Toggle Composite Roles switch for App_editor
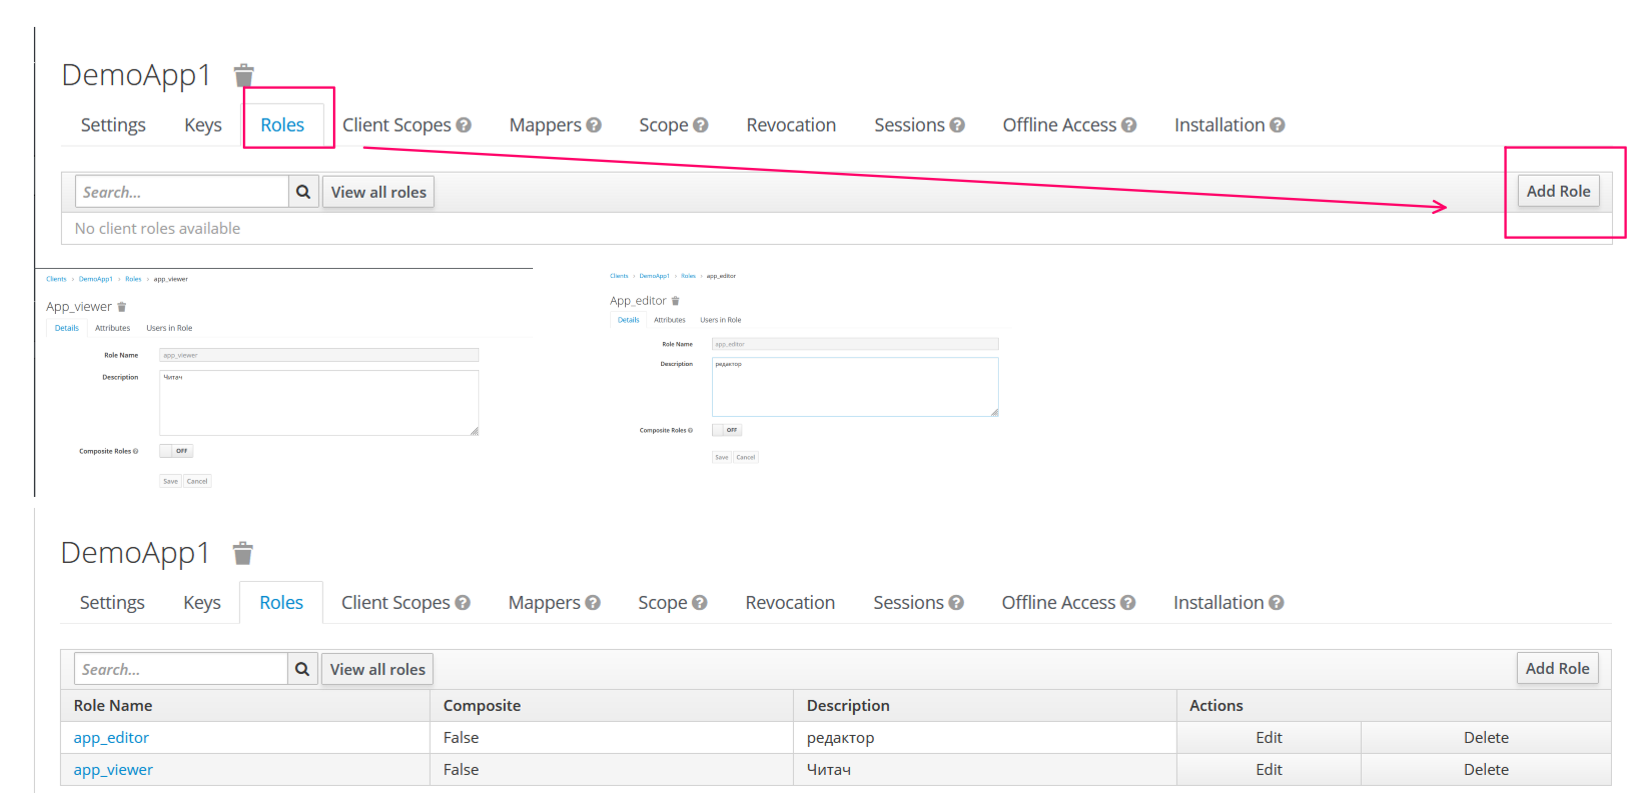This screenshot has width=1640, height=793. point(727,430)
